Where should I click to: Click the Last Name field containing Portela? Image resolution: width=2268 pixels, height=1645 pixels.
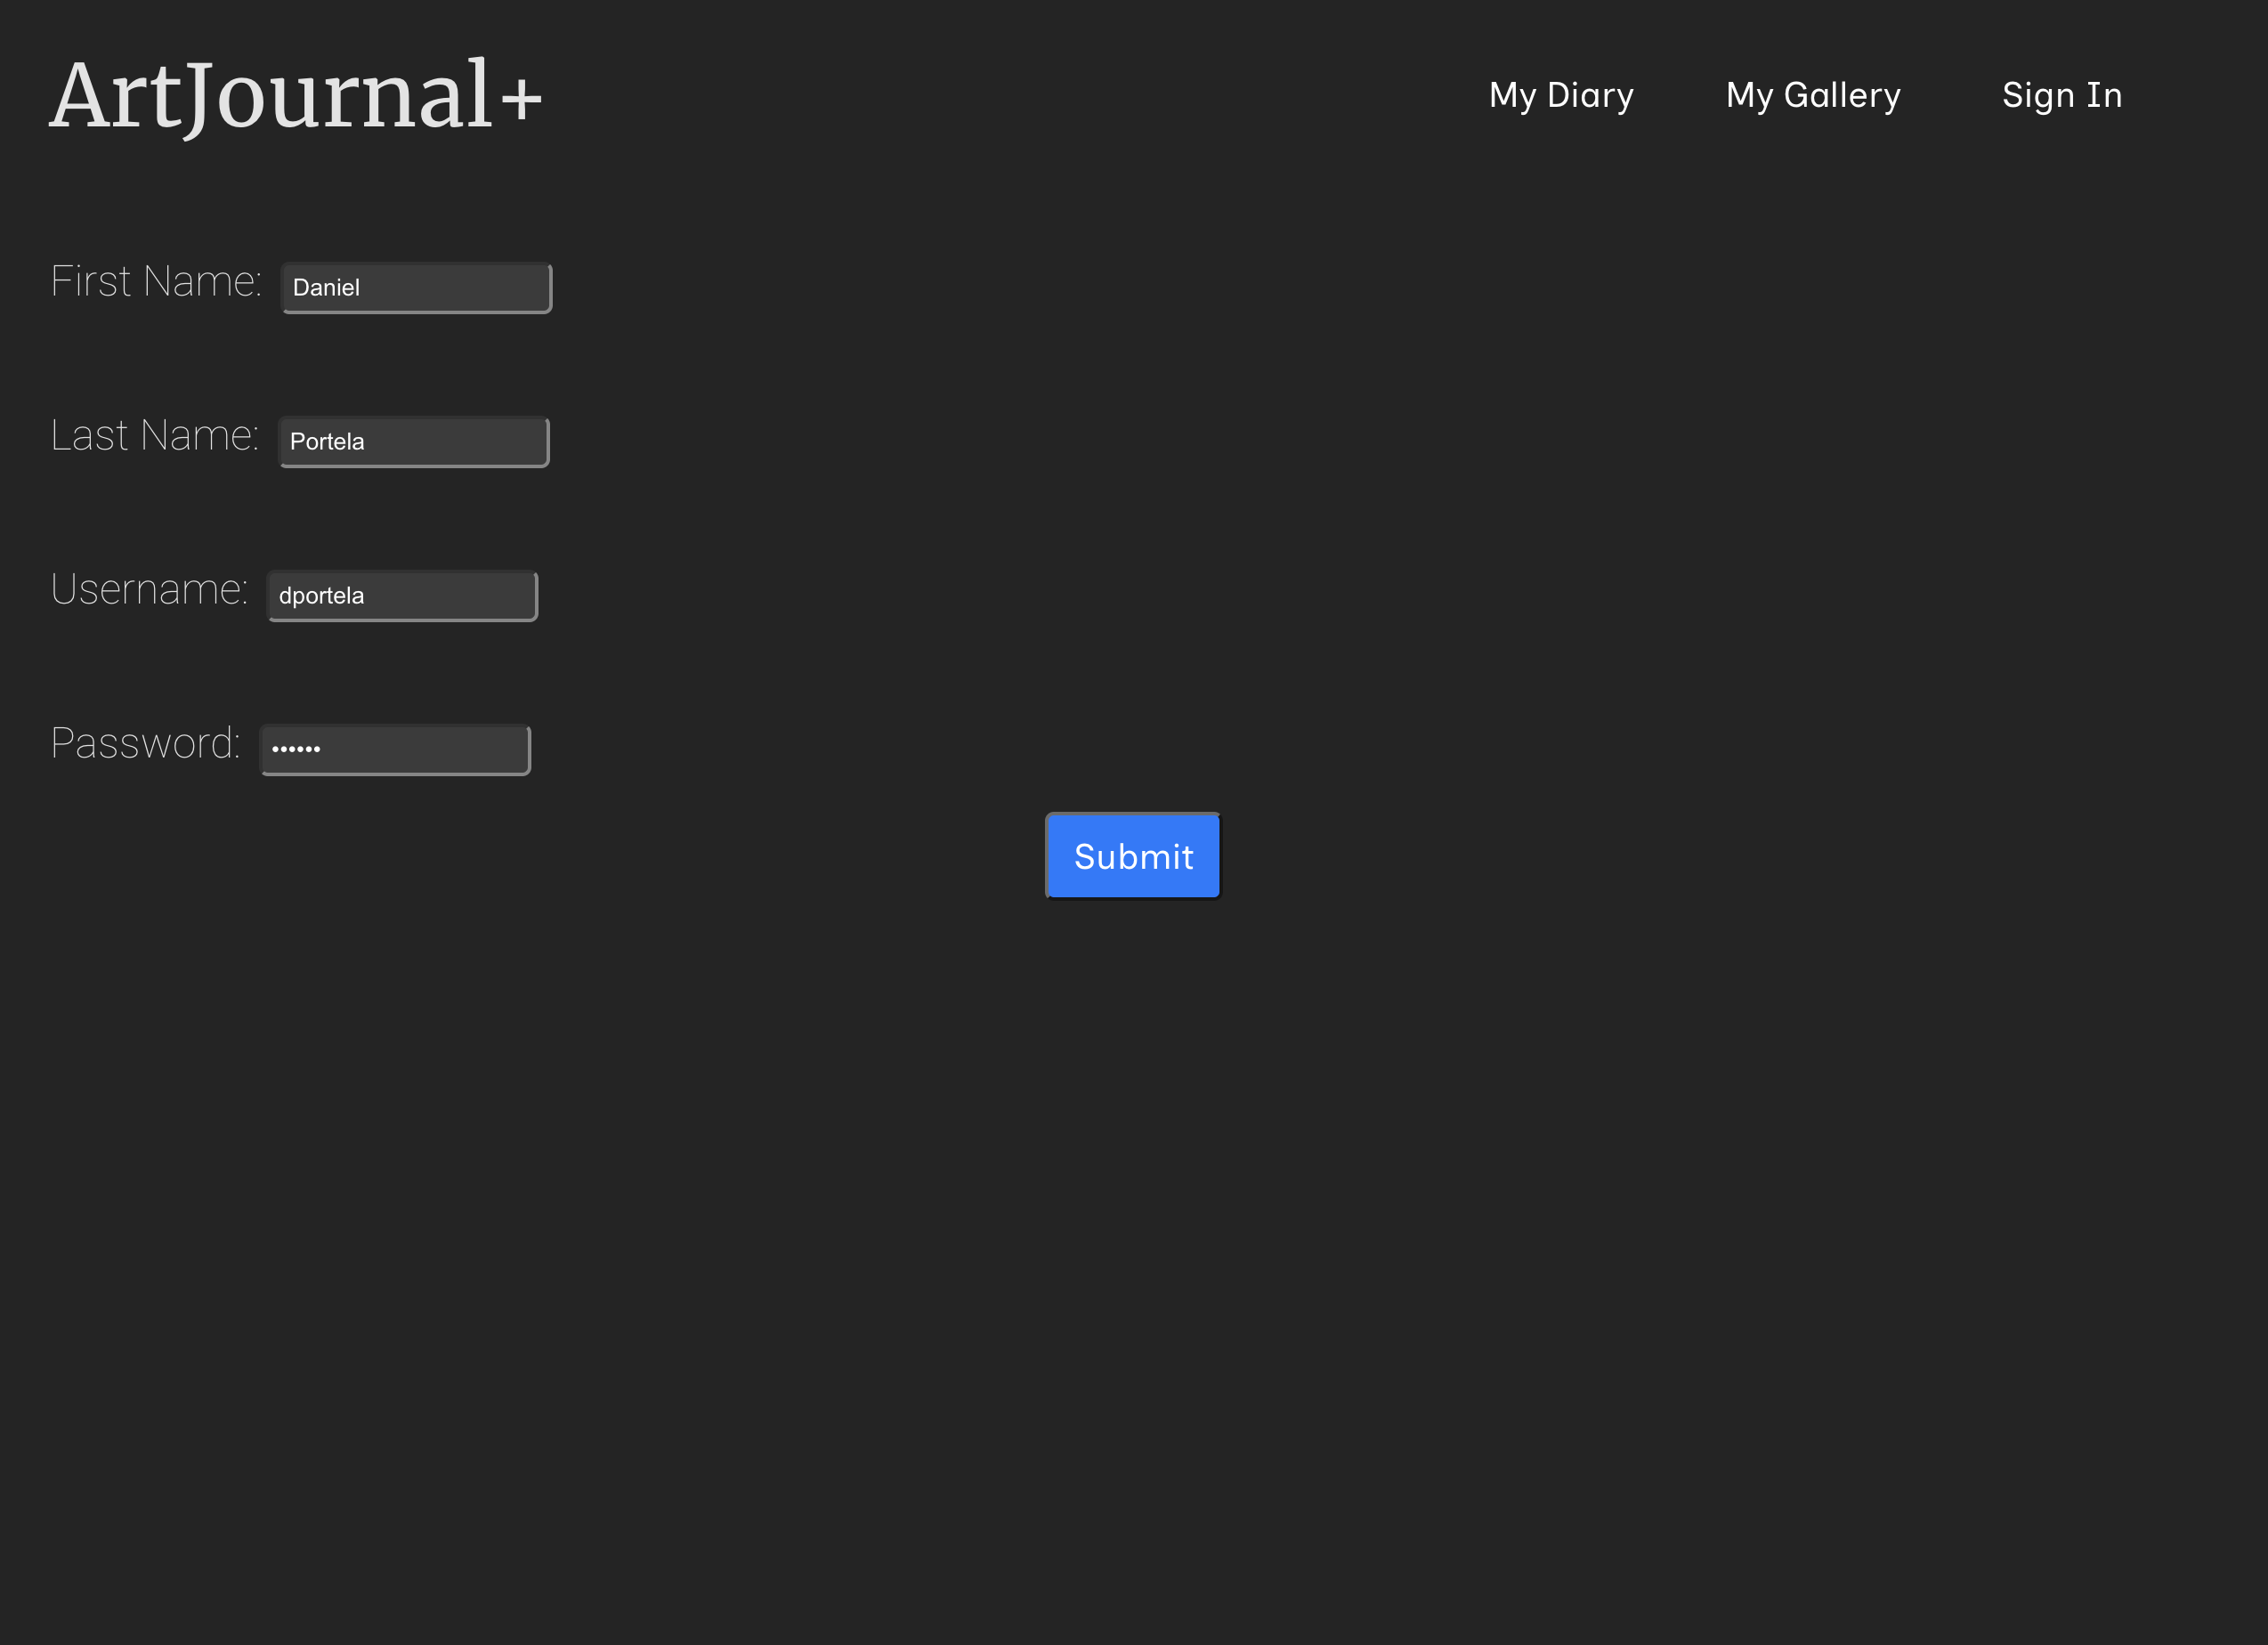413,442
